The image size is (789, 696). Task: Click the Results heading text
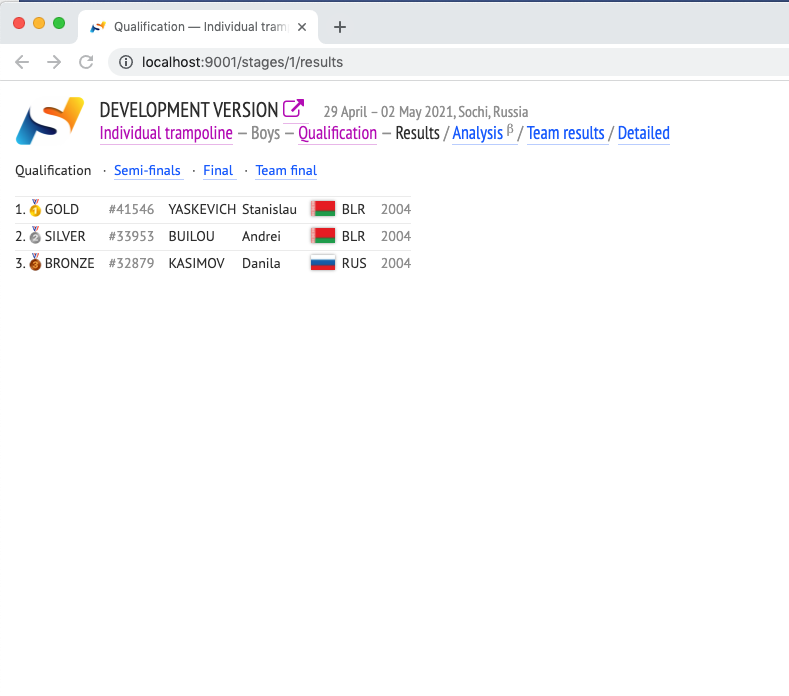pos(417,133)
